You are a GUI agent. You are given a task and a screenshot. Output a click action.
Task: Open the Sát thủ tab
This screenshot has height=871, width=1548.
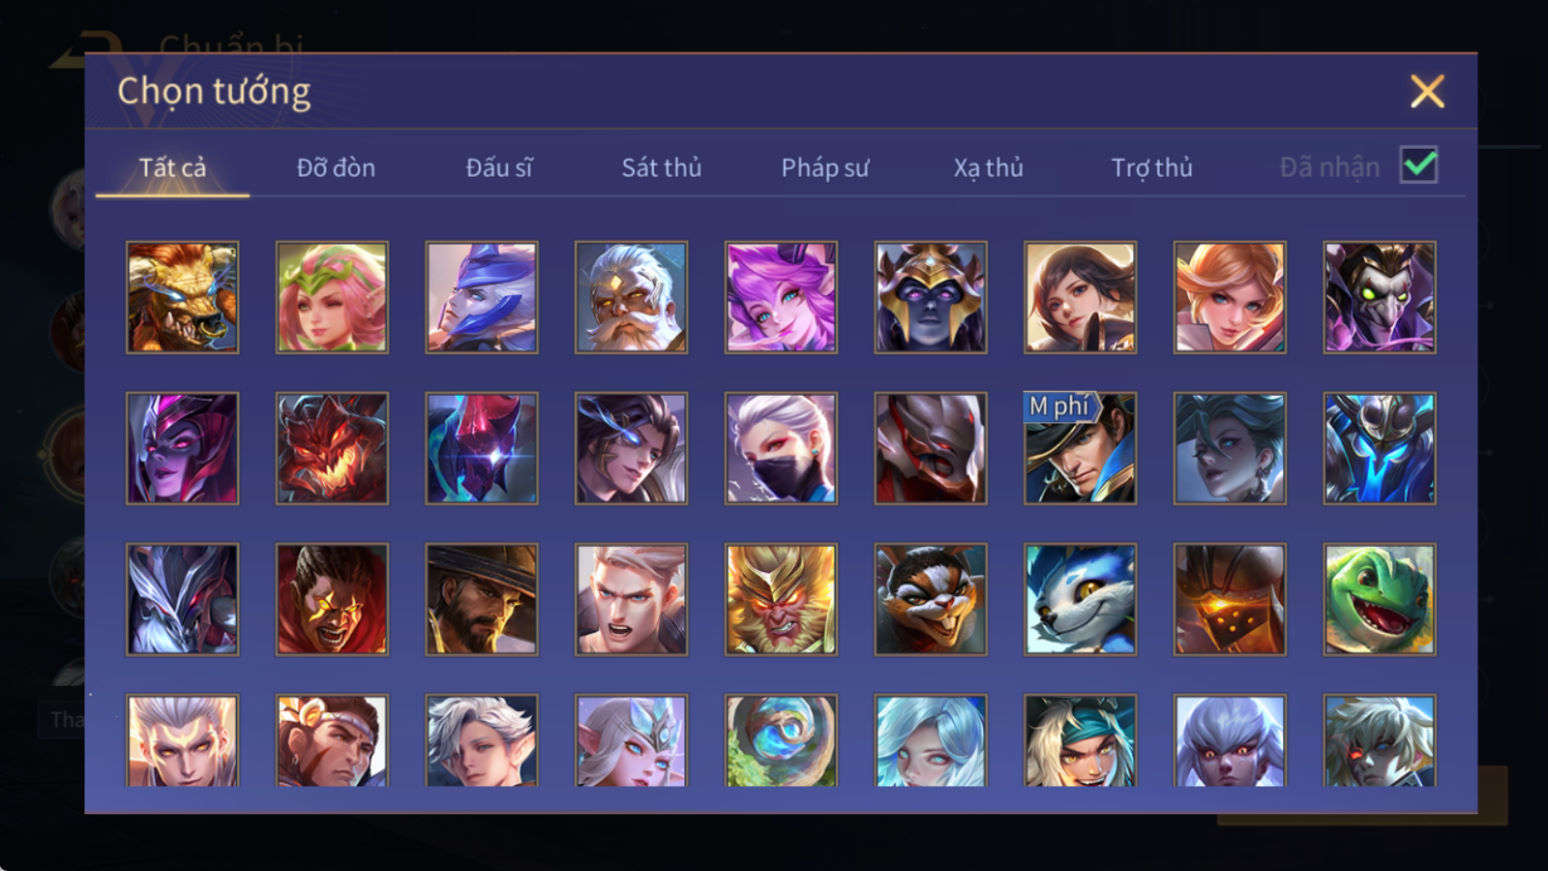(x=661, y=167)
